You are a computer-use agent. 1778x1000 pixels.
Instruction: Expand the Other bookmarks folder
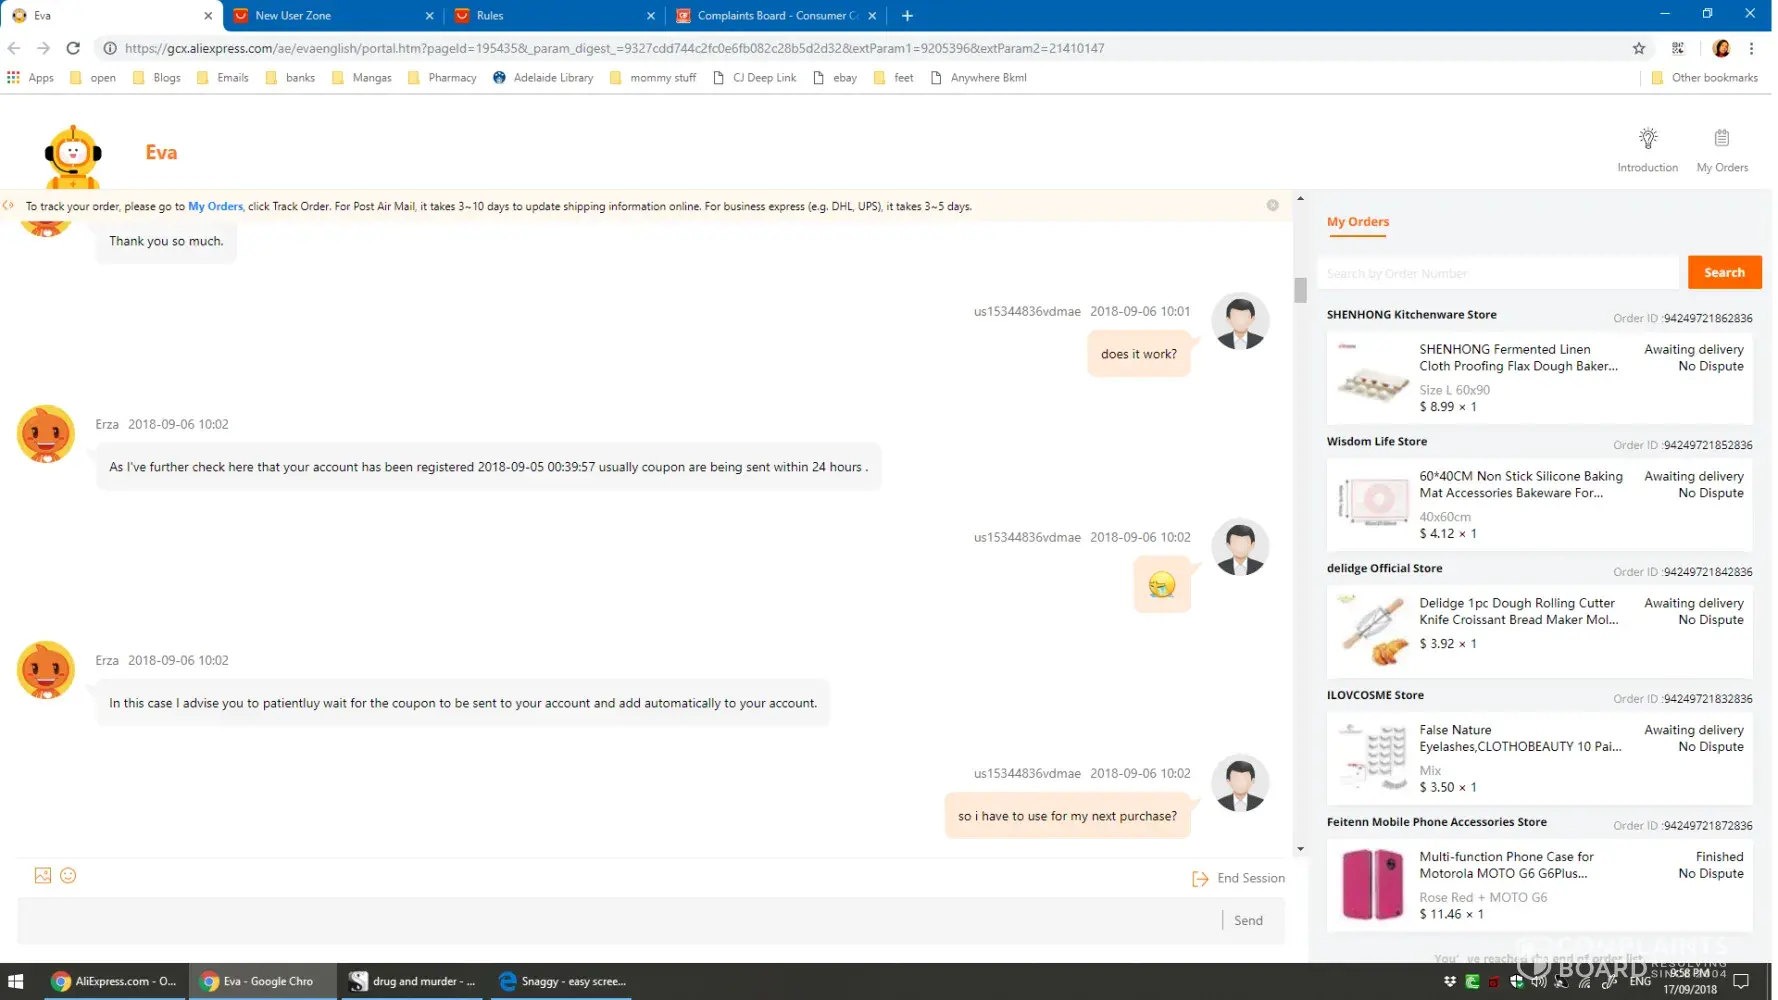tap(1704, 77)
